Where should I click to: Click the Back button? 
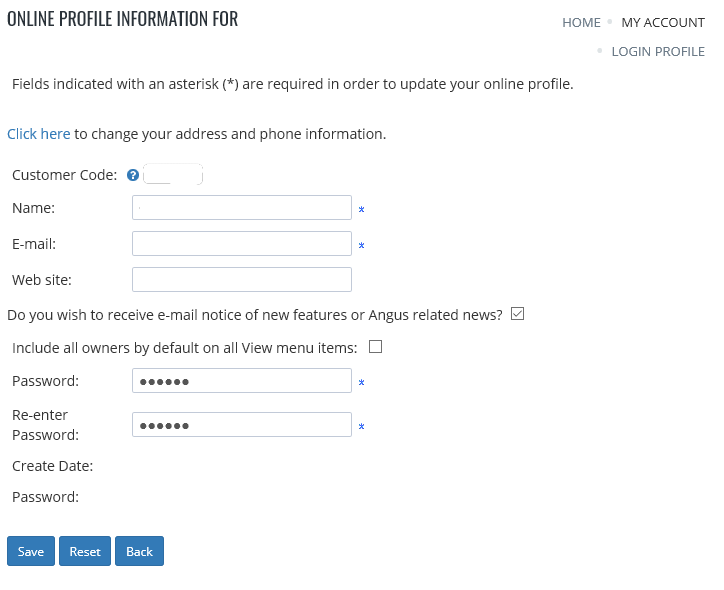pyautogui.click(x=139, y=551)
